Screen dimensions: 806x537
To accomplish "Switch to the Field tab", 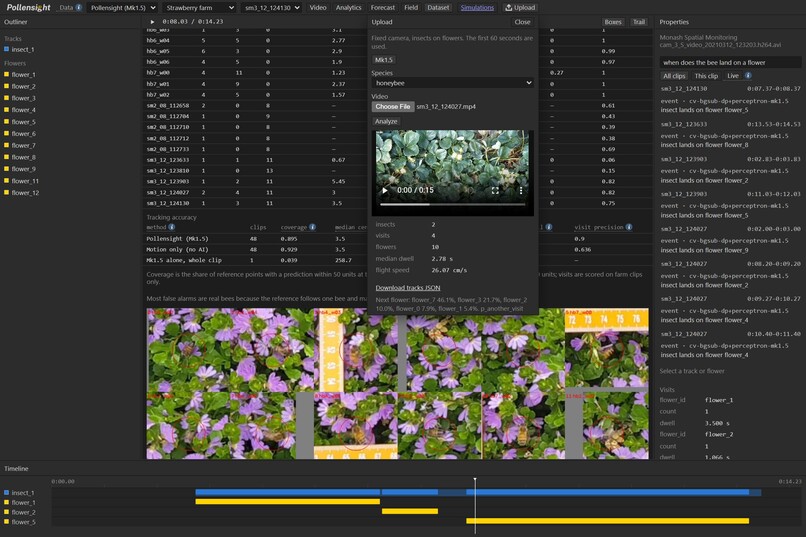I will (411, 8).
